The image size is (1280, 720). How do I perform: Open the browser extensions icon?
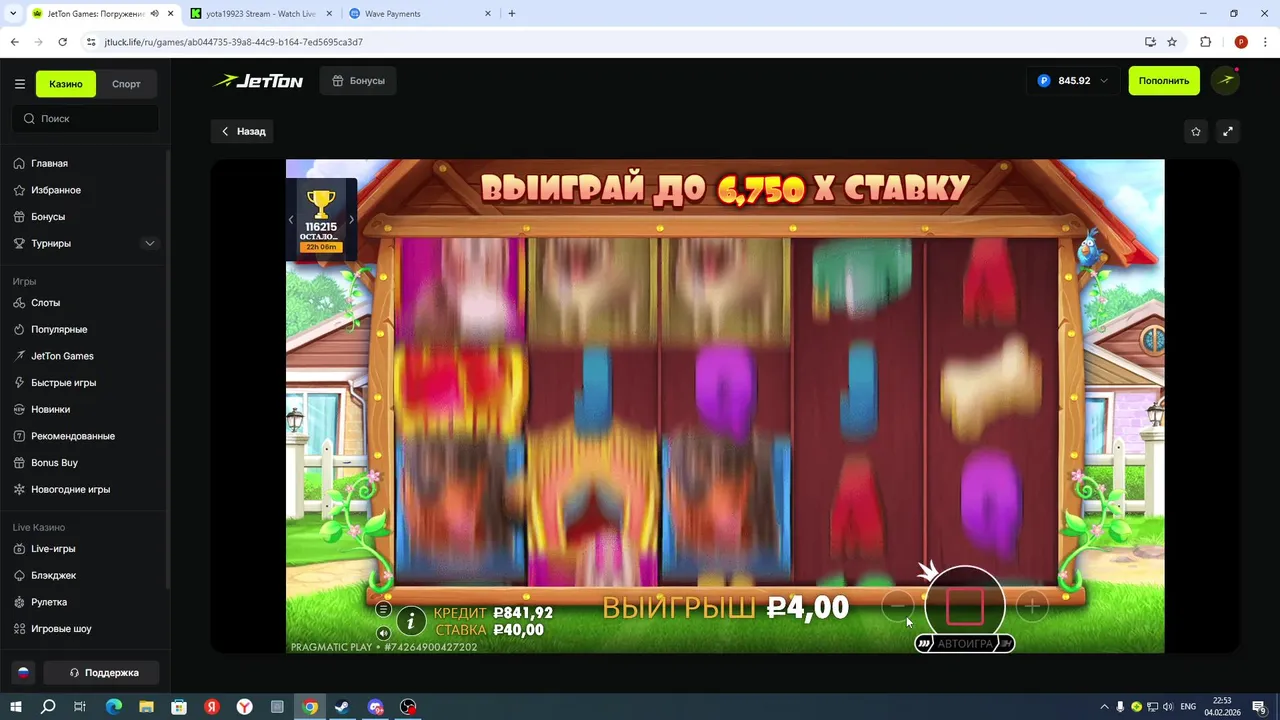pos(1205,42)
